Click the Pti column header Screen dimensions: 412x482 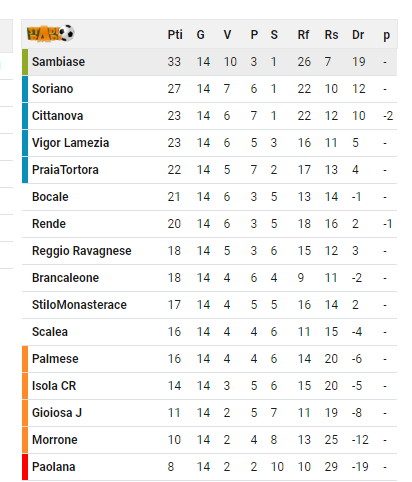(x=175, y=35)
